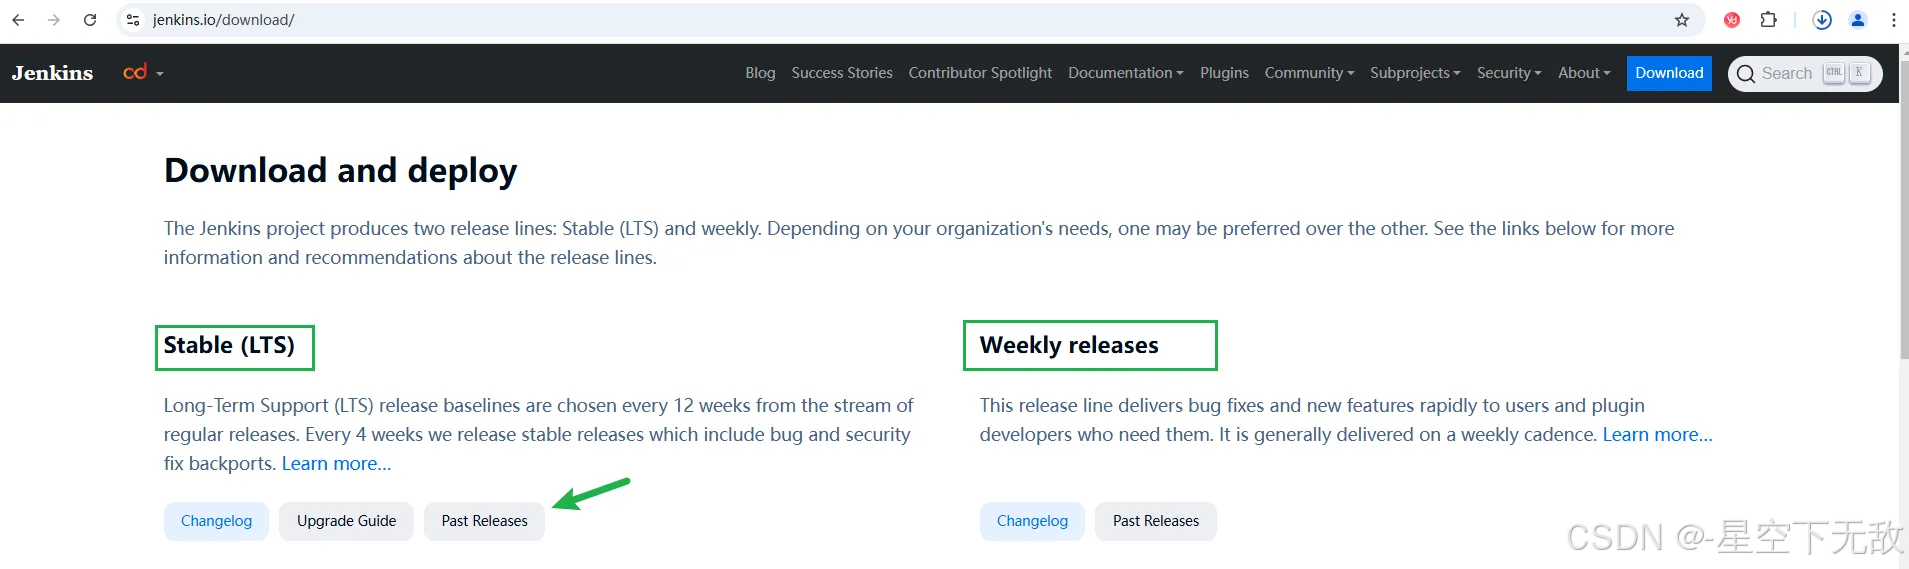
Task: Click the browser forward arrow
Action: [54, 20]
